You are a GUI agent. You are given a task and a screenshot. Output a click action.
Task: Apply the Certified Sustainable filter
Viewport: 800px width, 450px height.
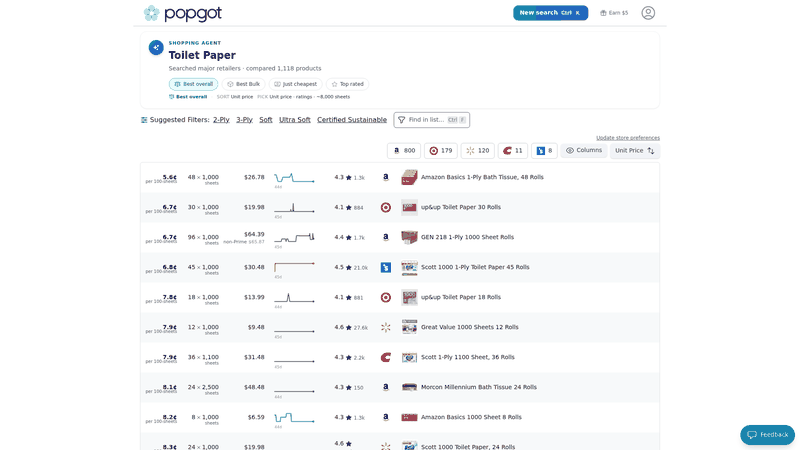click(352, 120)
